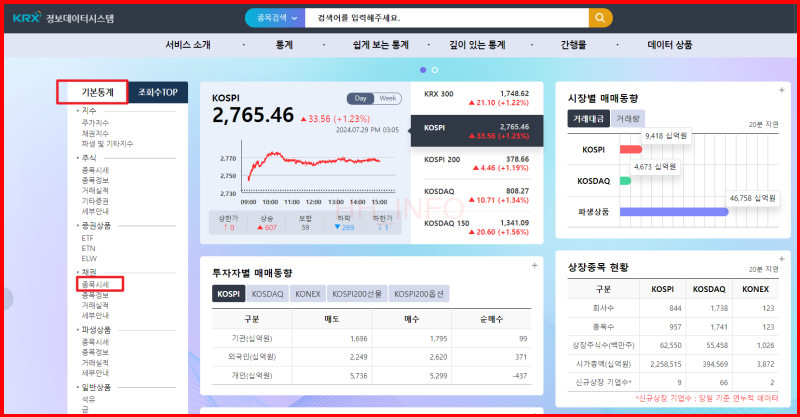Toggle the chart to Day view
800x417 pixels.
(x=361, y=99)
